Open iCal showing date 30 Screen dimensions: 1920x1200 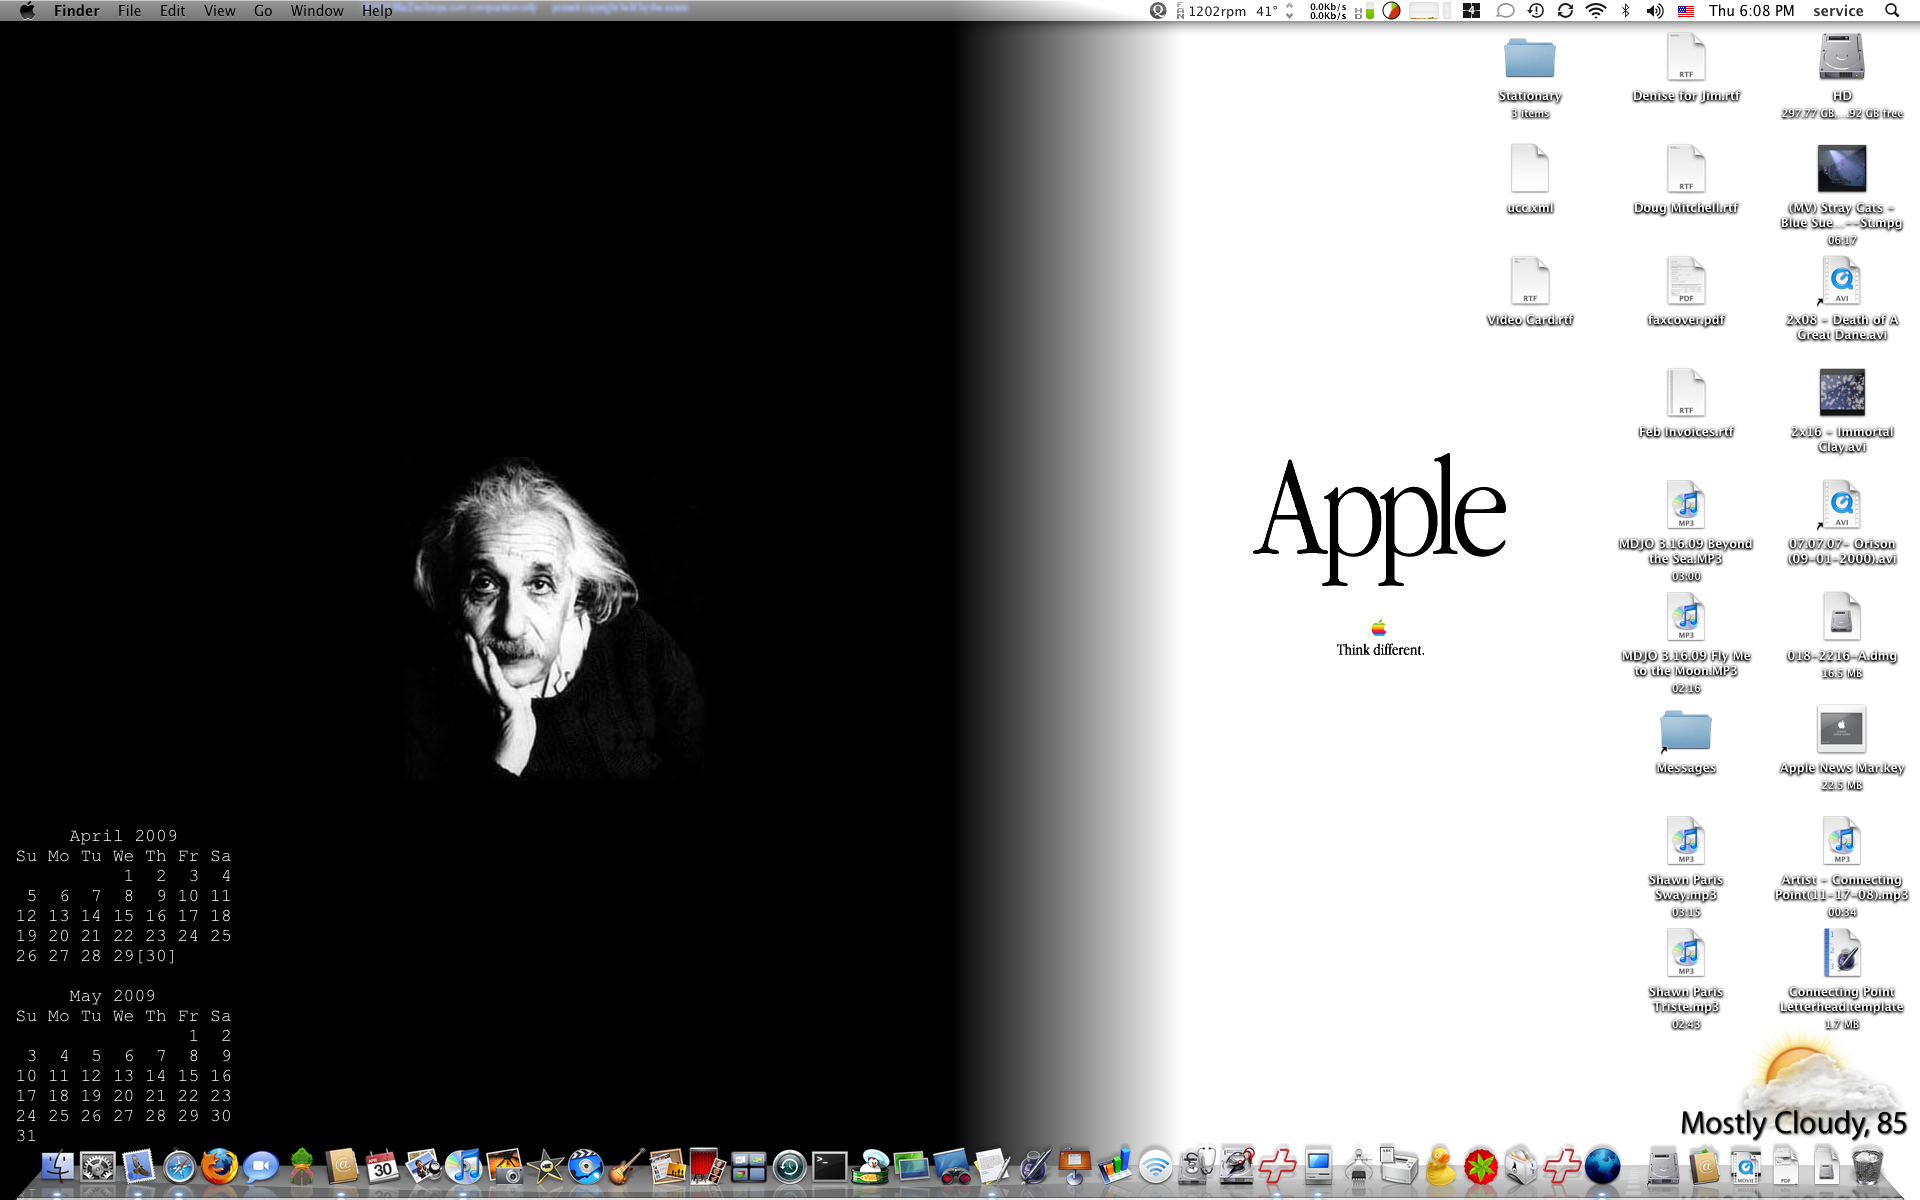tap(382, 1166)
